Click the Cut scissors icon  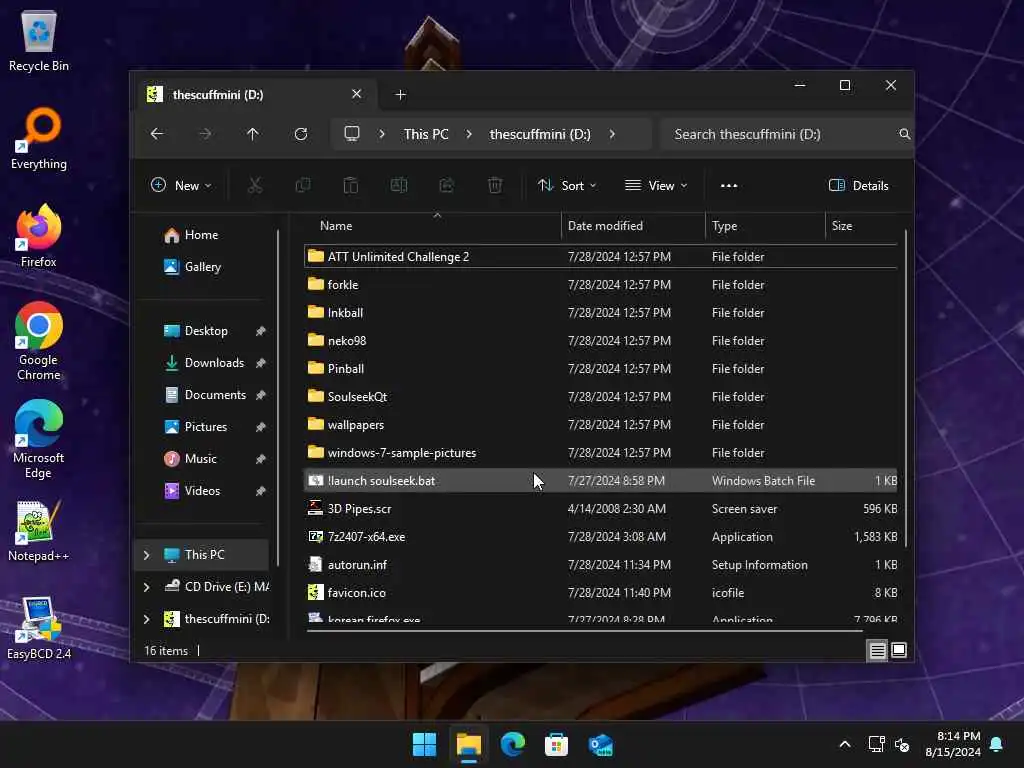[255, 185]
